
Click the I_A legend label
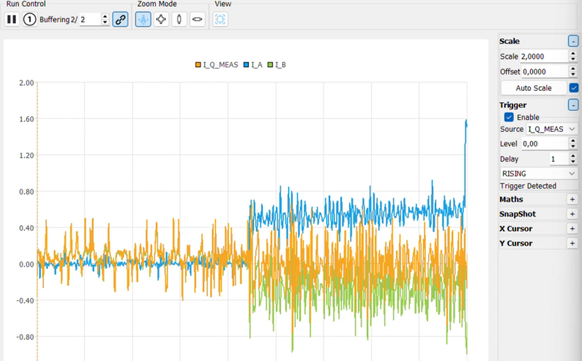point(257,65)
